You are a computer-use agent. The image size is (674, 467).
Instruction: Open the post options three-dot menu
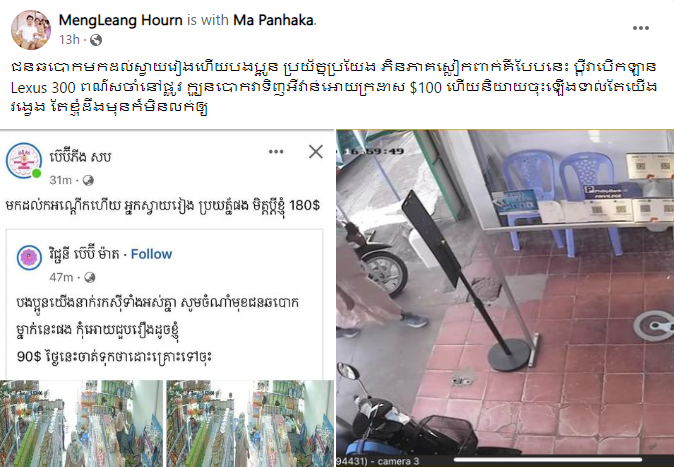(x=640, y=28)
